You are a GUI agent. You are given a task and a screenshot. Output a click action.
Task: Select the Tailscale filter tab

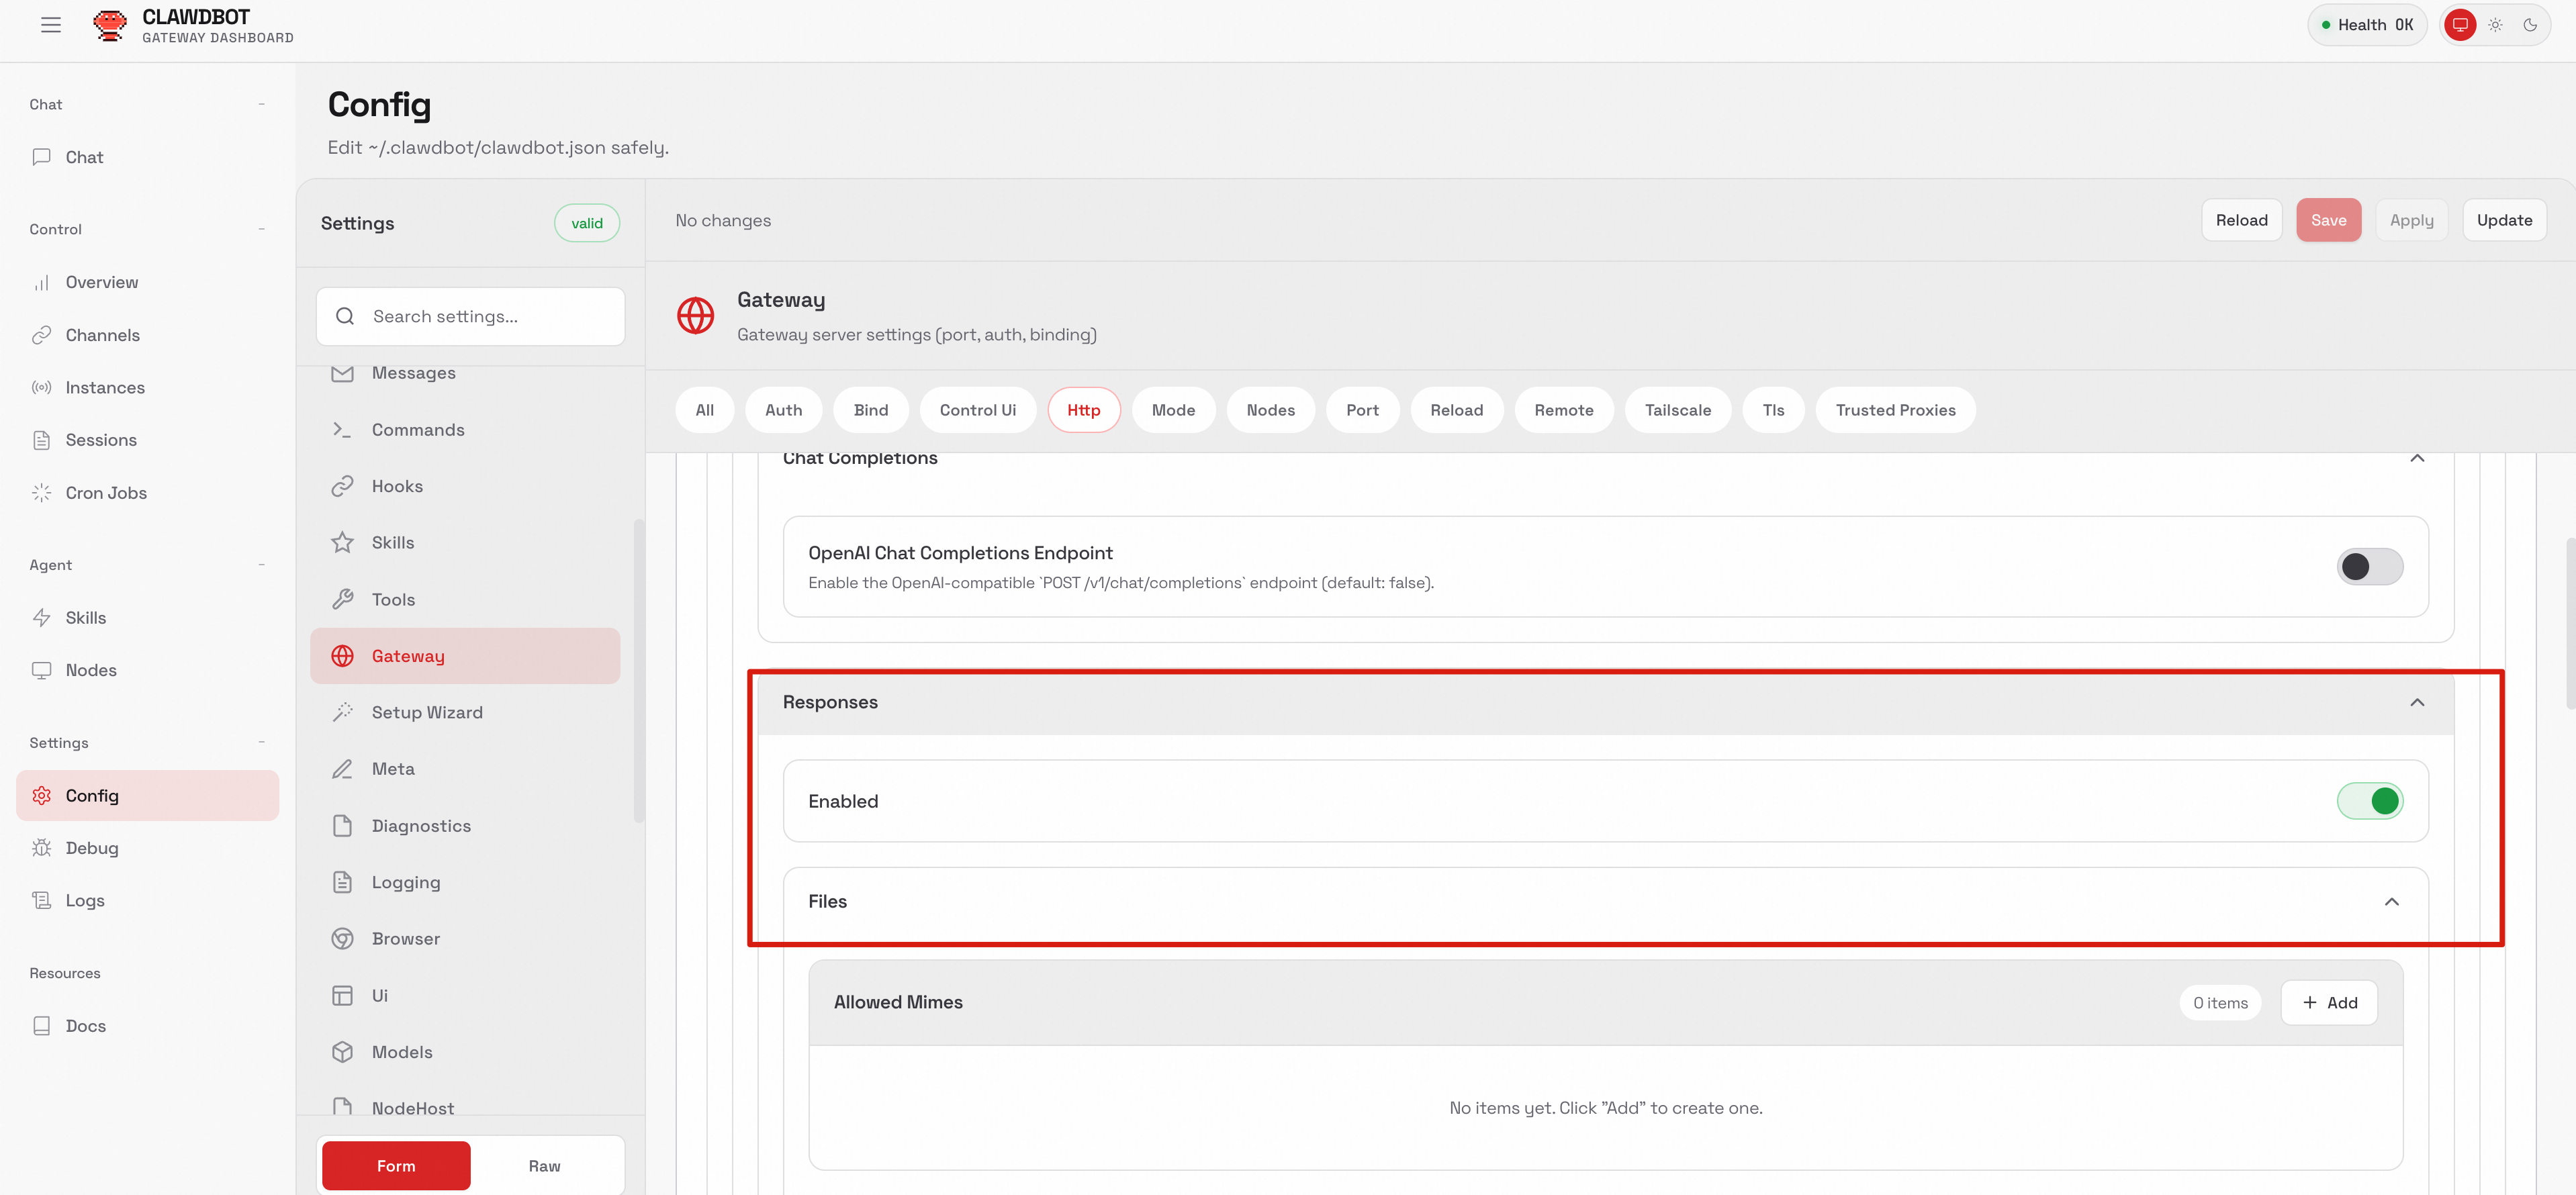[x=1677, y=410]
